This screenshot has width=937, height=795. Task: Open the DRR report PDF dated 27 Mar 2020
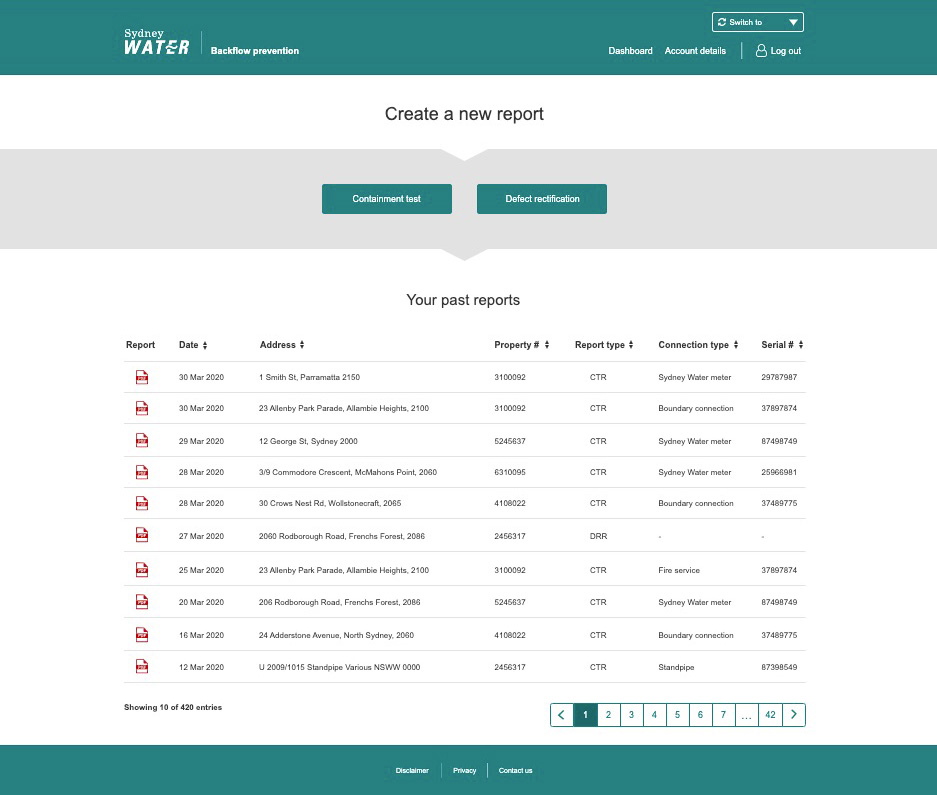click(141, 536)
